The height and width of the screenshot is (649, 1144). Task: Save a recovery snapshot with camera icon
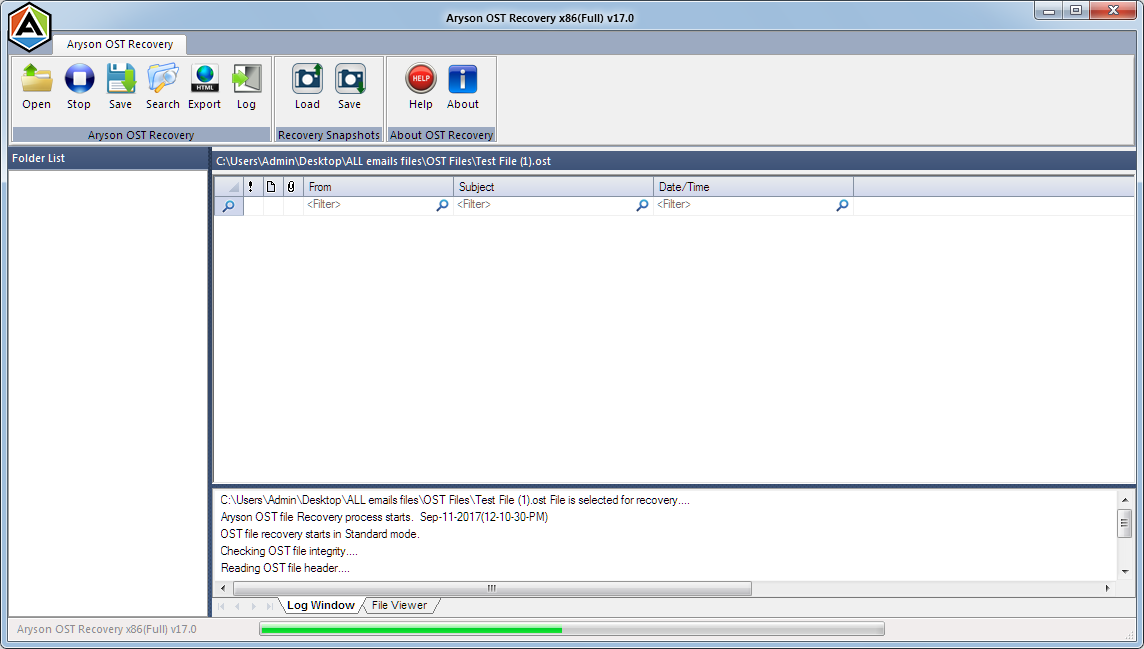[x=349, y=86]
